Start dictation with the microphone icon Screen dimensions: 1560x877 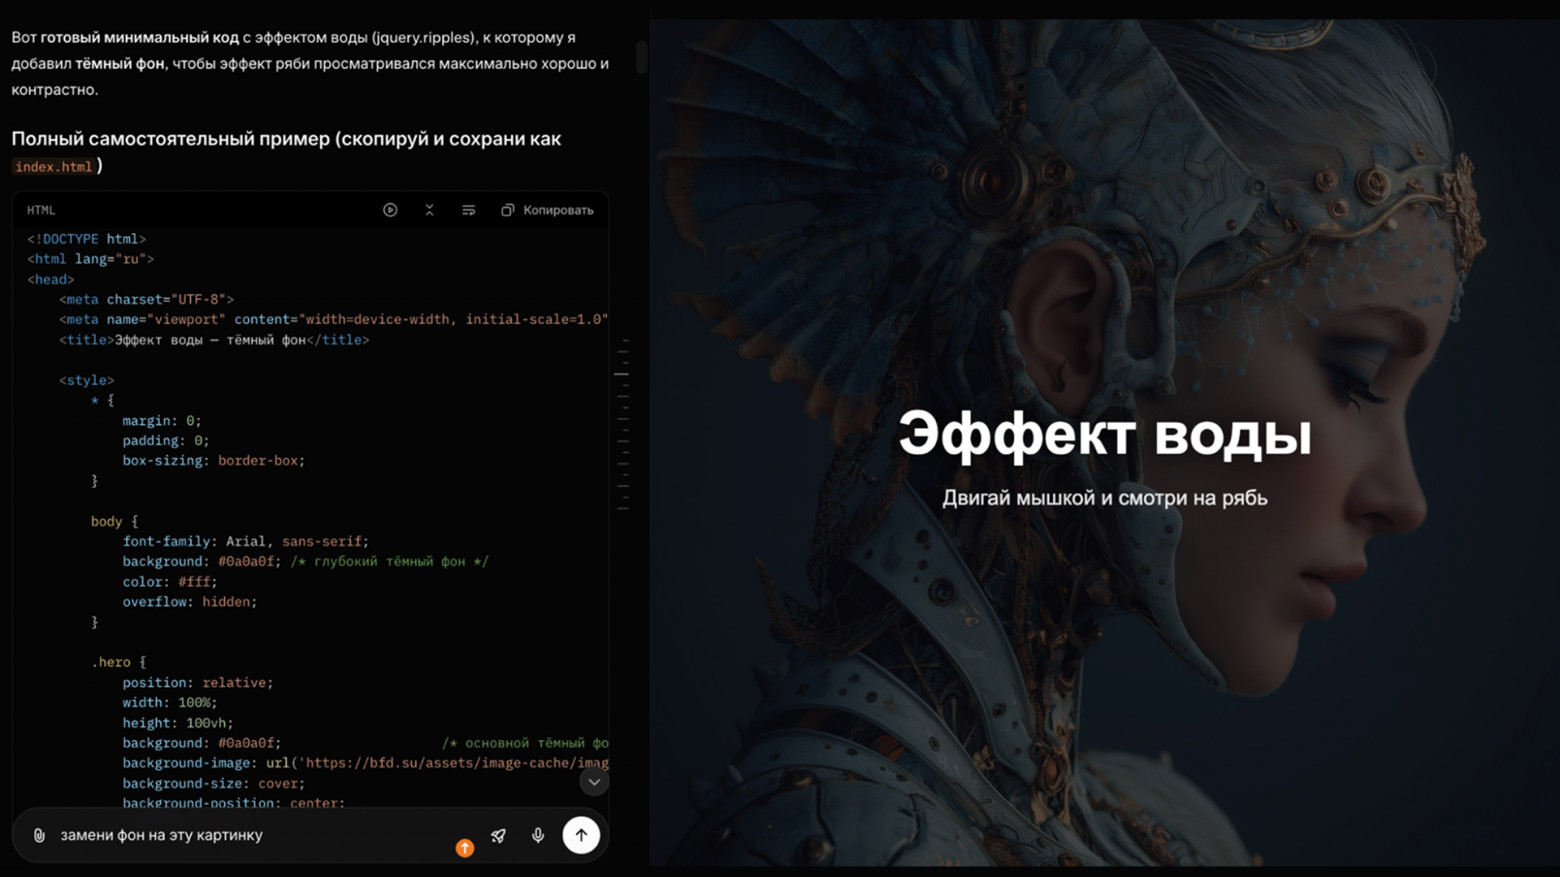coord(538,835)
